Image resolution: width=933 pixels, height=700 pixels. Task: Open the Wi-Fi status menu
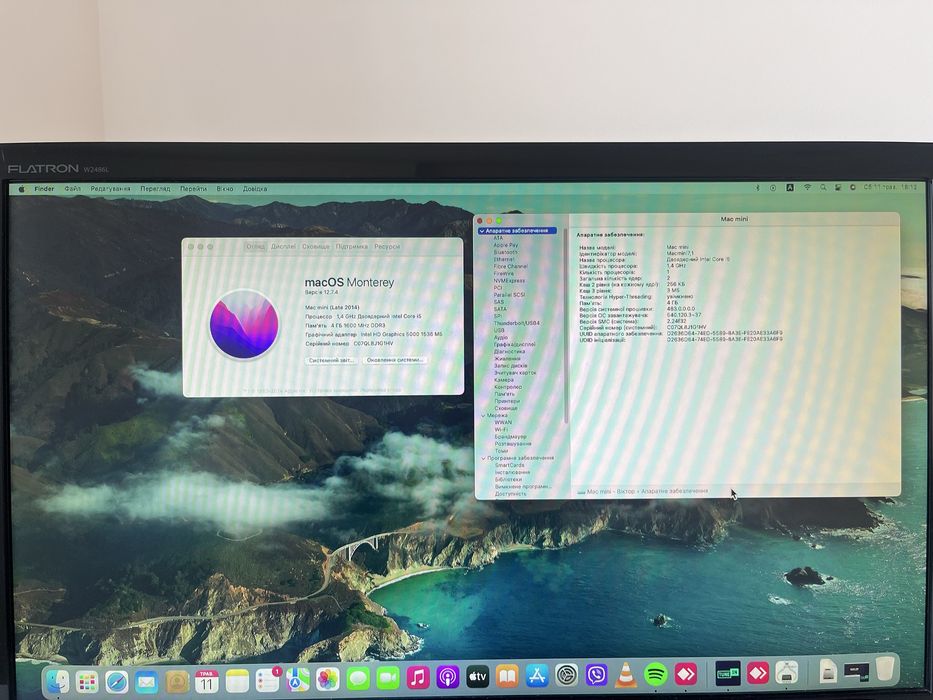807,188
